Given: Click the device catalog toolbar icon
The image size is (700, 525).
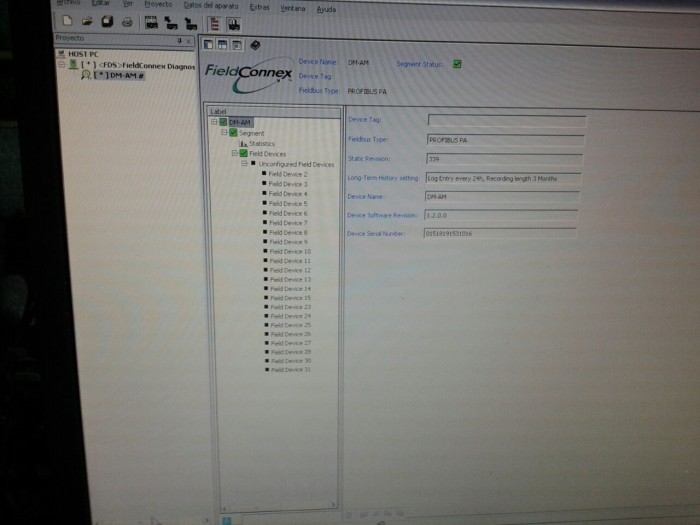Looking at the screenshot, I should click(x=151, y=22).
